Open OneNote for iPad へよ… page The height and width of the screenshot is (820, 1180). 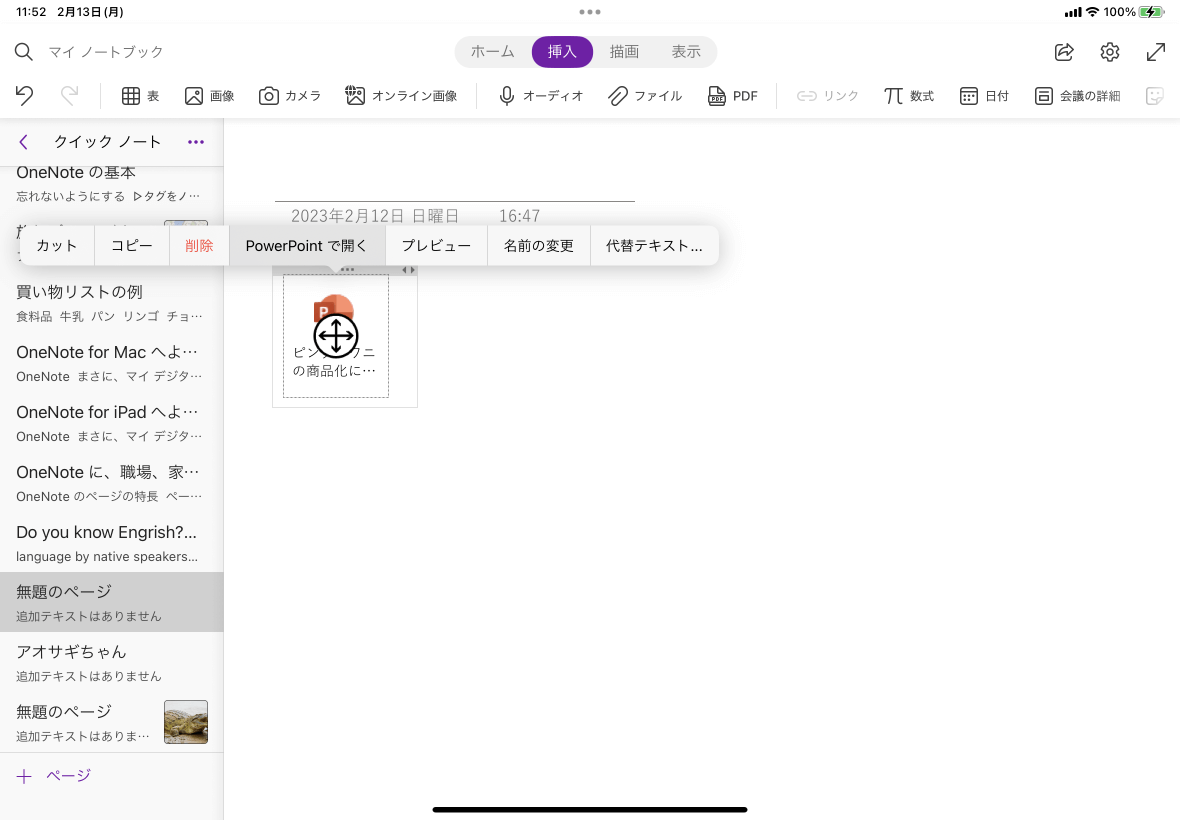[111, 423]
